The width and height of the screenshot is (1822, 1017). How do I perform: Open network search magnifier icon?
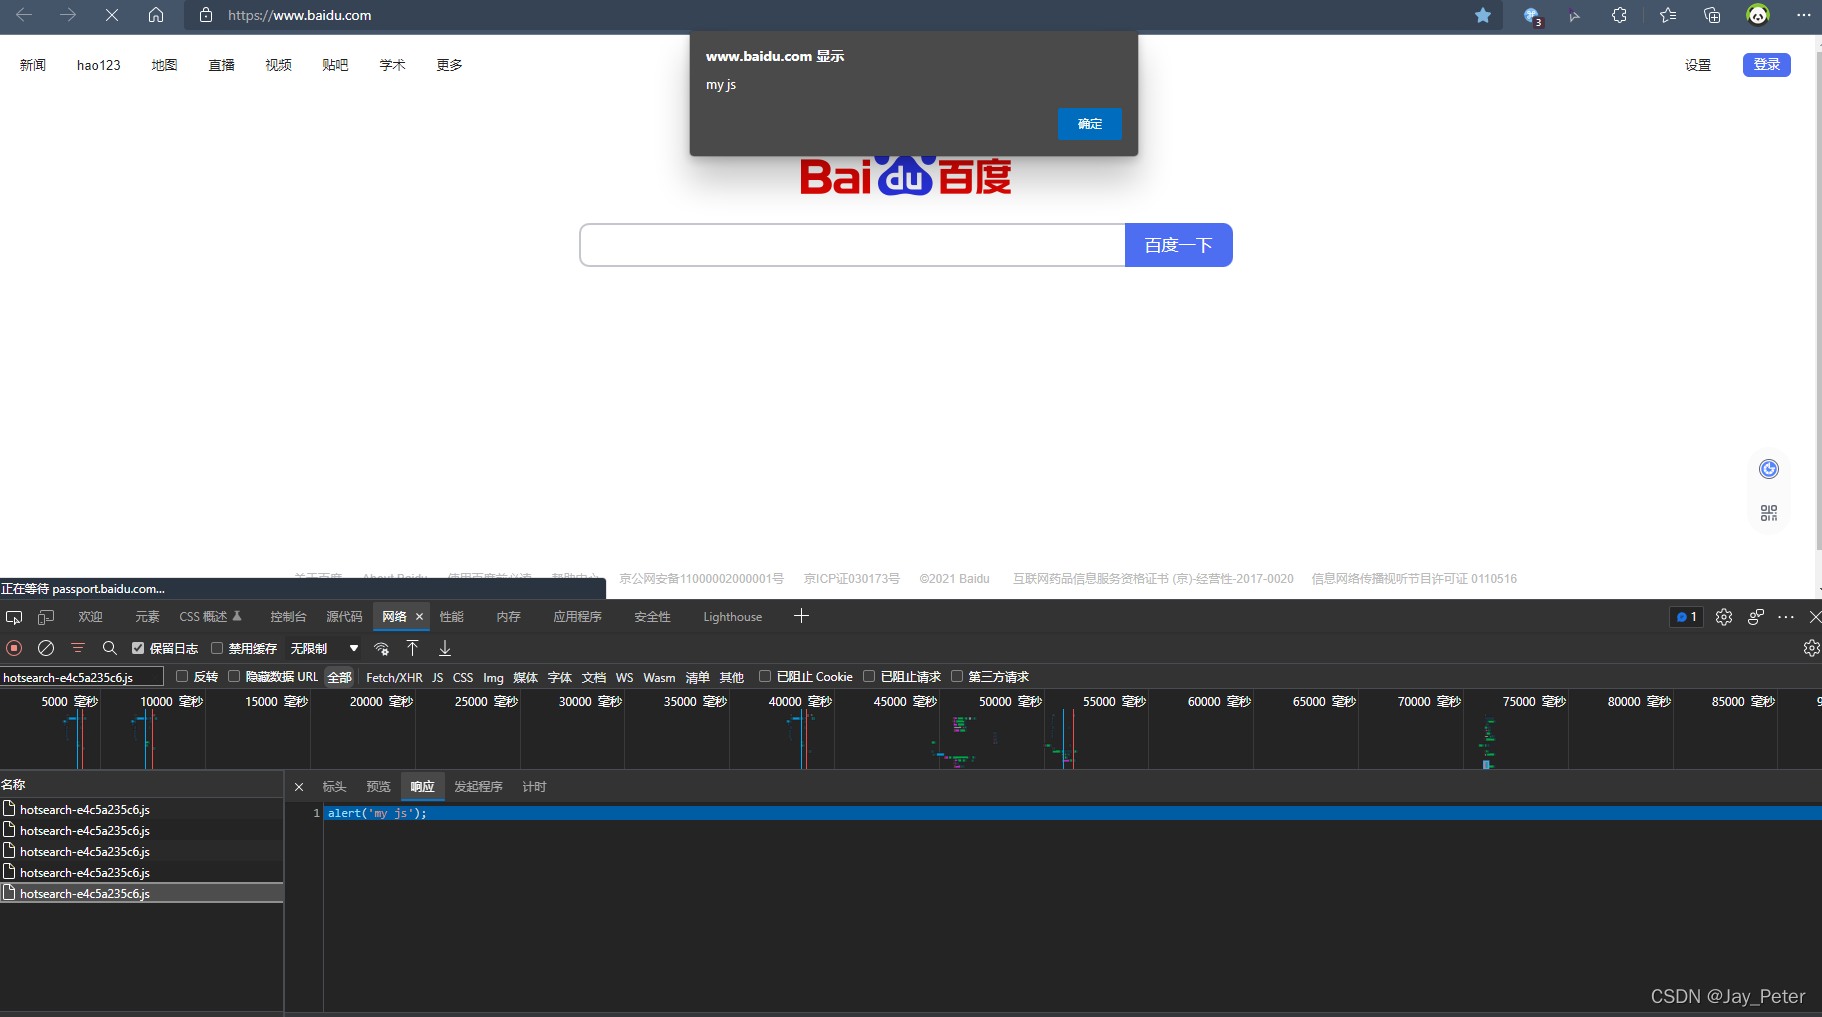click(x=110, y=648)
